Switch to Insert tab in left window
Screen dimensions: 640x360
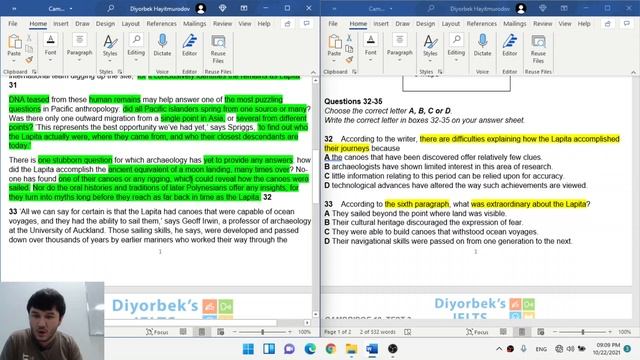(x=61, y=24)
